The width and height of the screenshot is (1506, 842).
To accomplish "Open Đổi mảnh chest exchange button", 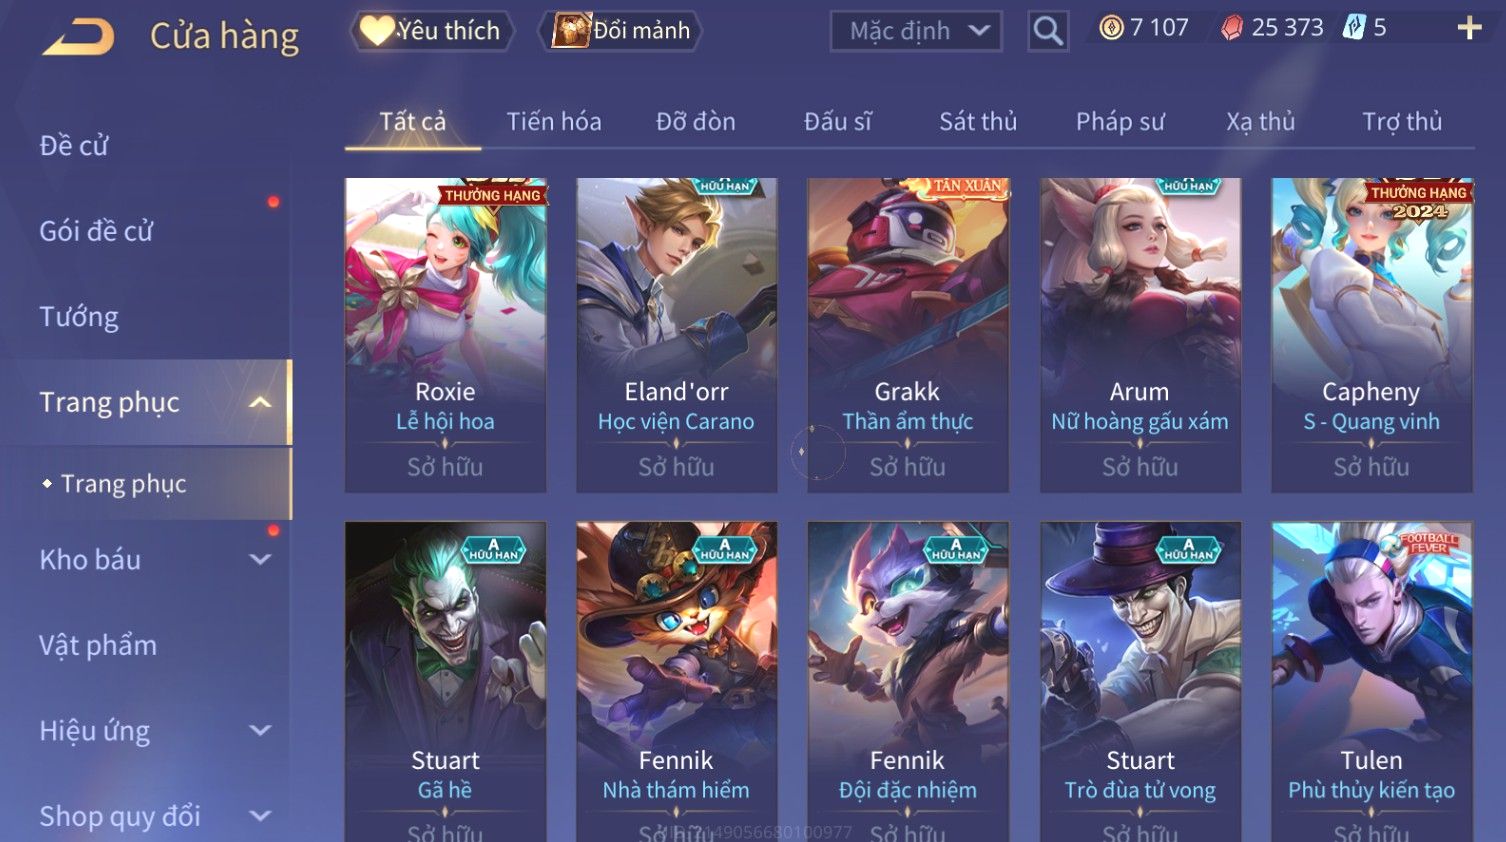I will (x=621, y=31).
